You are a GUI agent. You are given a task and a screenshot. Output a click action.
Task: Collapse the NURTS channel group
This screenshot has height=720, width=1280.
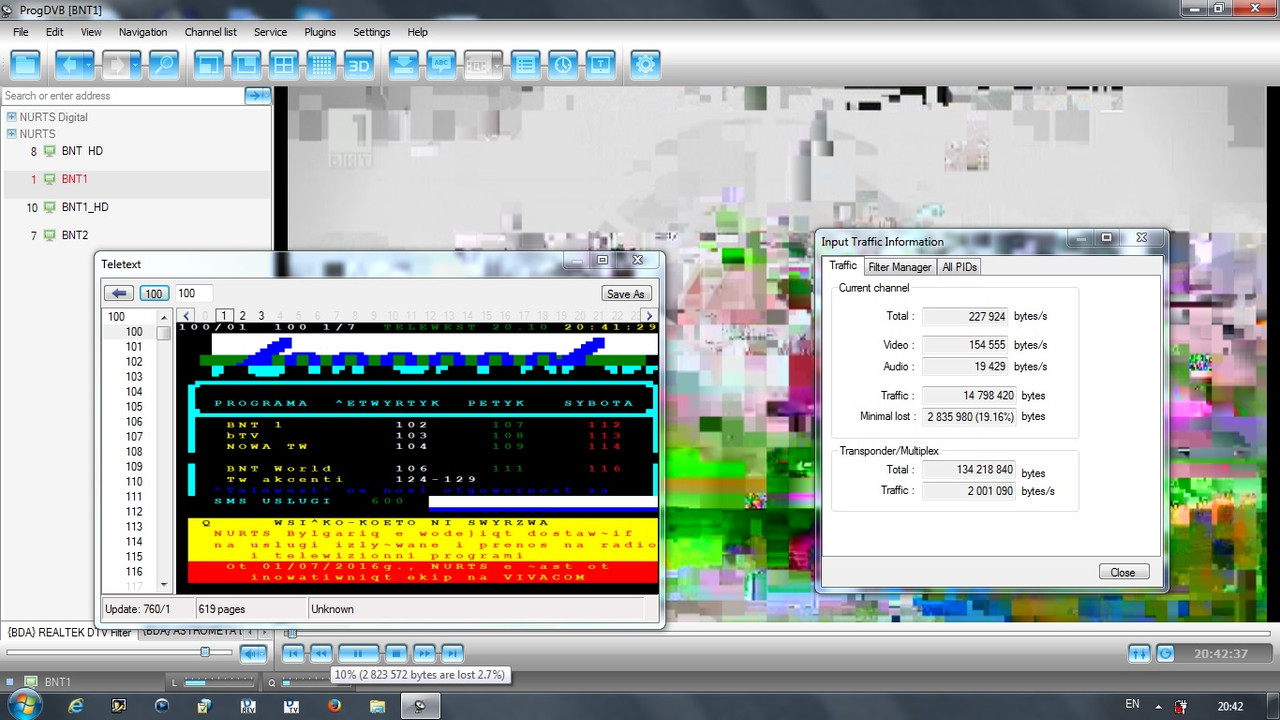(12, 134)
